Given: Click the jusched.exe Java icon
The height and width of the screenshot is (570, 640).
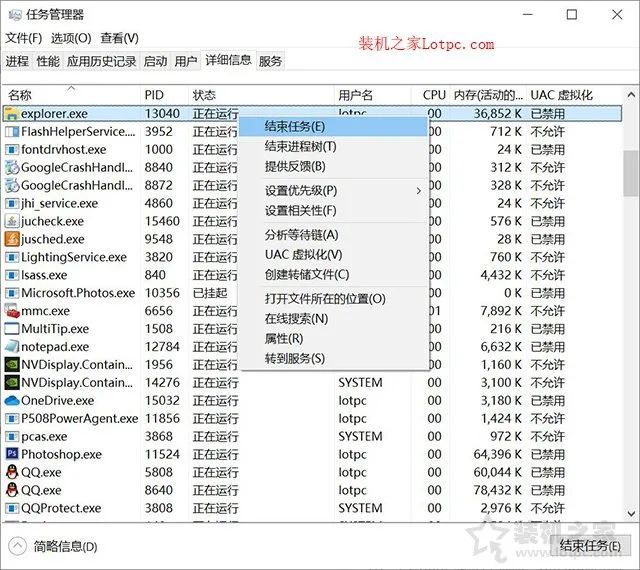Looking at the screenshot, I should [12, 239].
